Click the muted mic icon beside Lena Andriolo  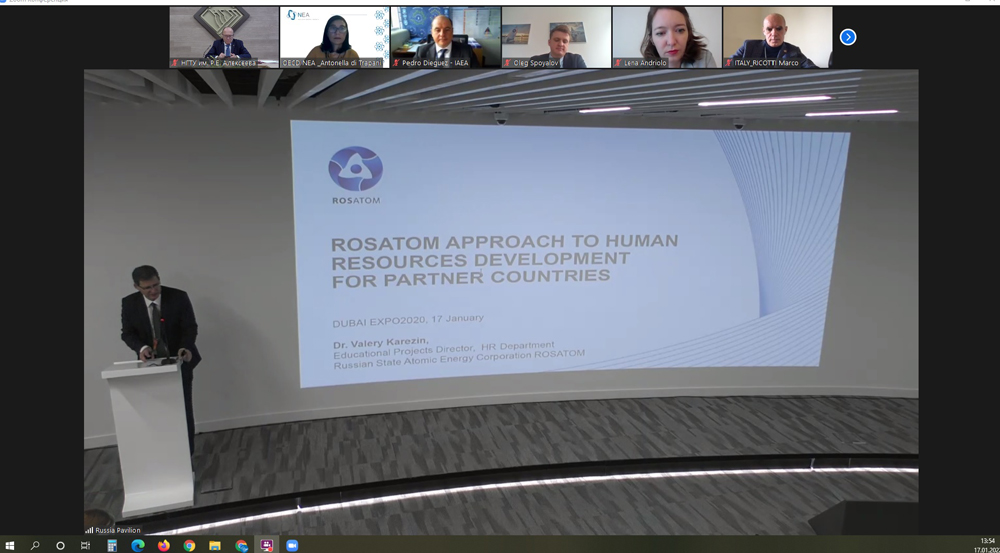pyautogui.click(x=618, y=63)
